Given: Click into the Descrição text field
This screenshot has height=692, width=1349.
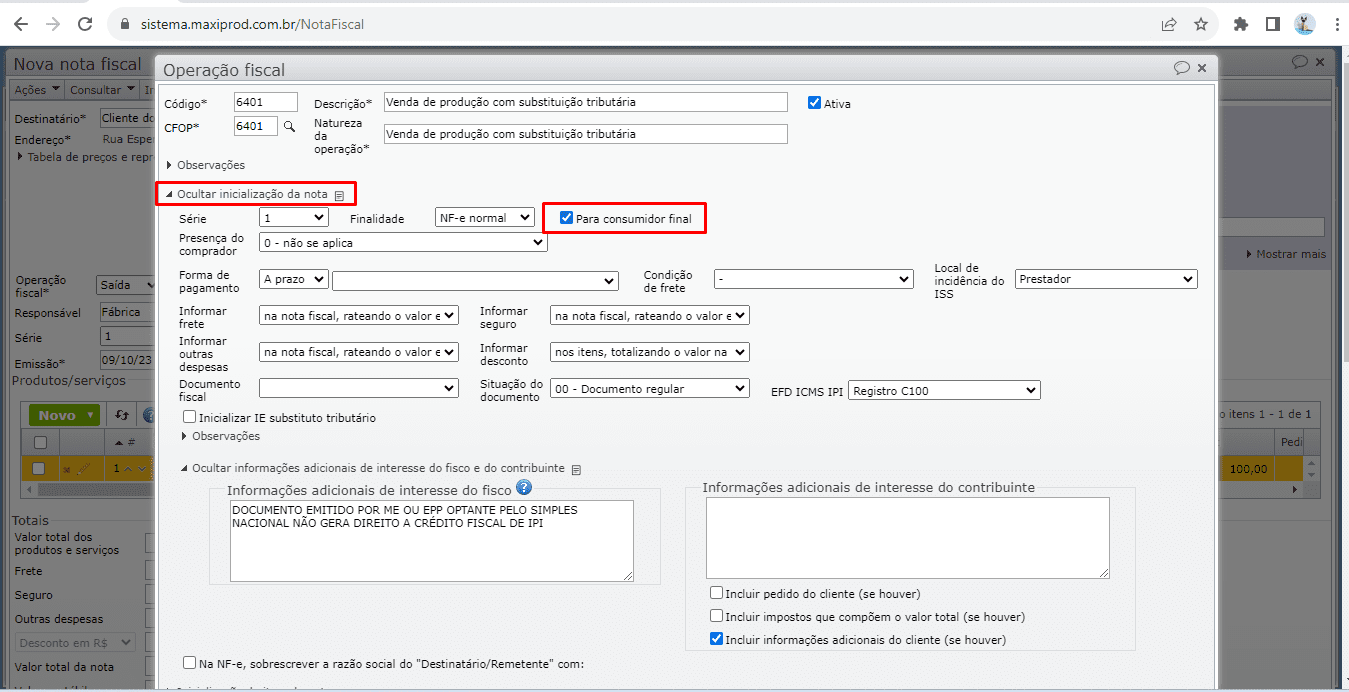Looking at the screenshot, I should click(x=585, y=102).
